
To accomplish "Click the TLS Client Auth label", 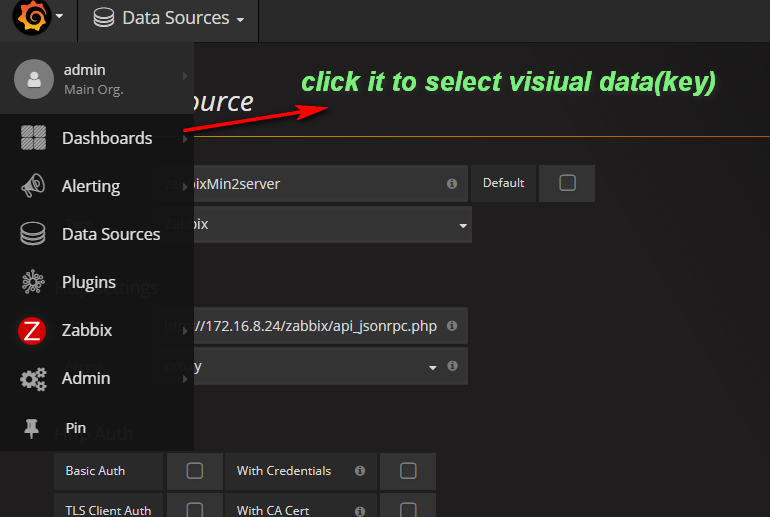I will tap(108, 511).
